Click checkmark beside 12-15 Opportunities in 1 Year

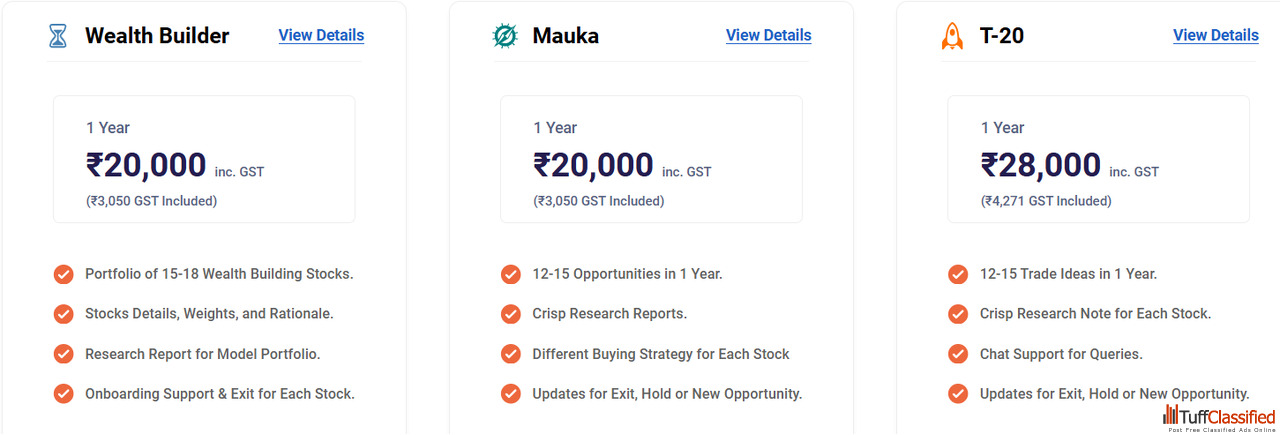pyautogui.click(x=511, y=274)
